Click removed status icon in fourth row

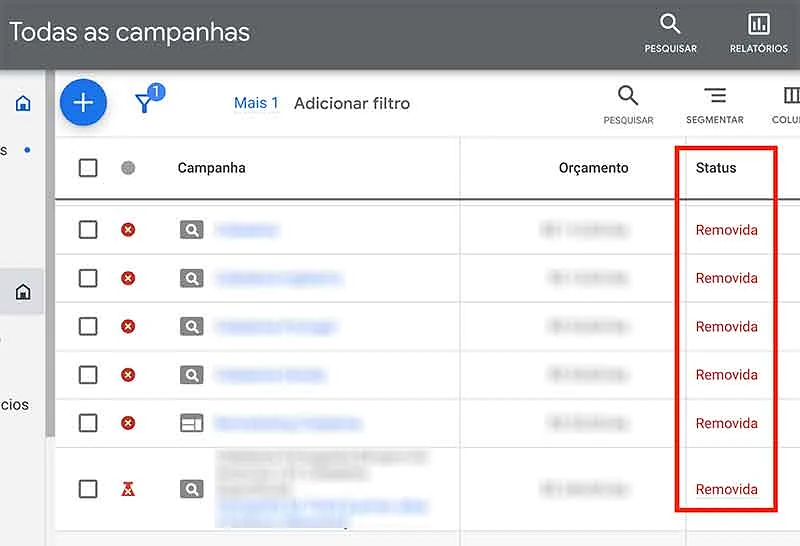point(128,375)
